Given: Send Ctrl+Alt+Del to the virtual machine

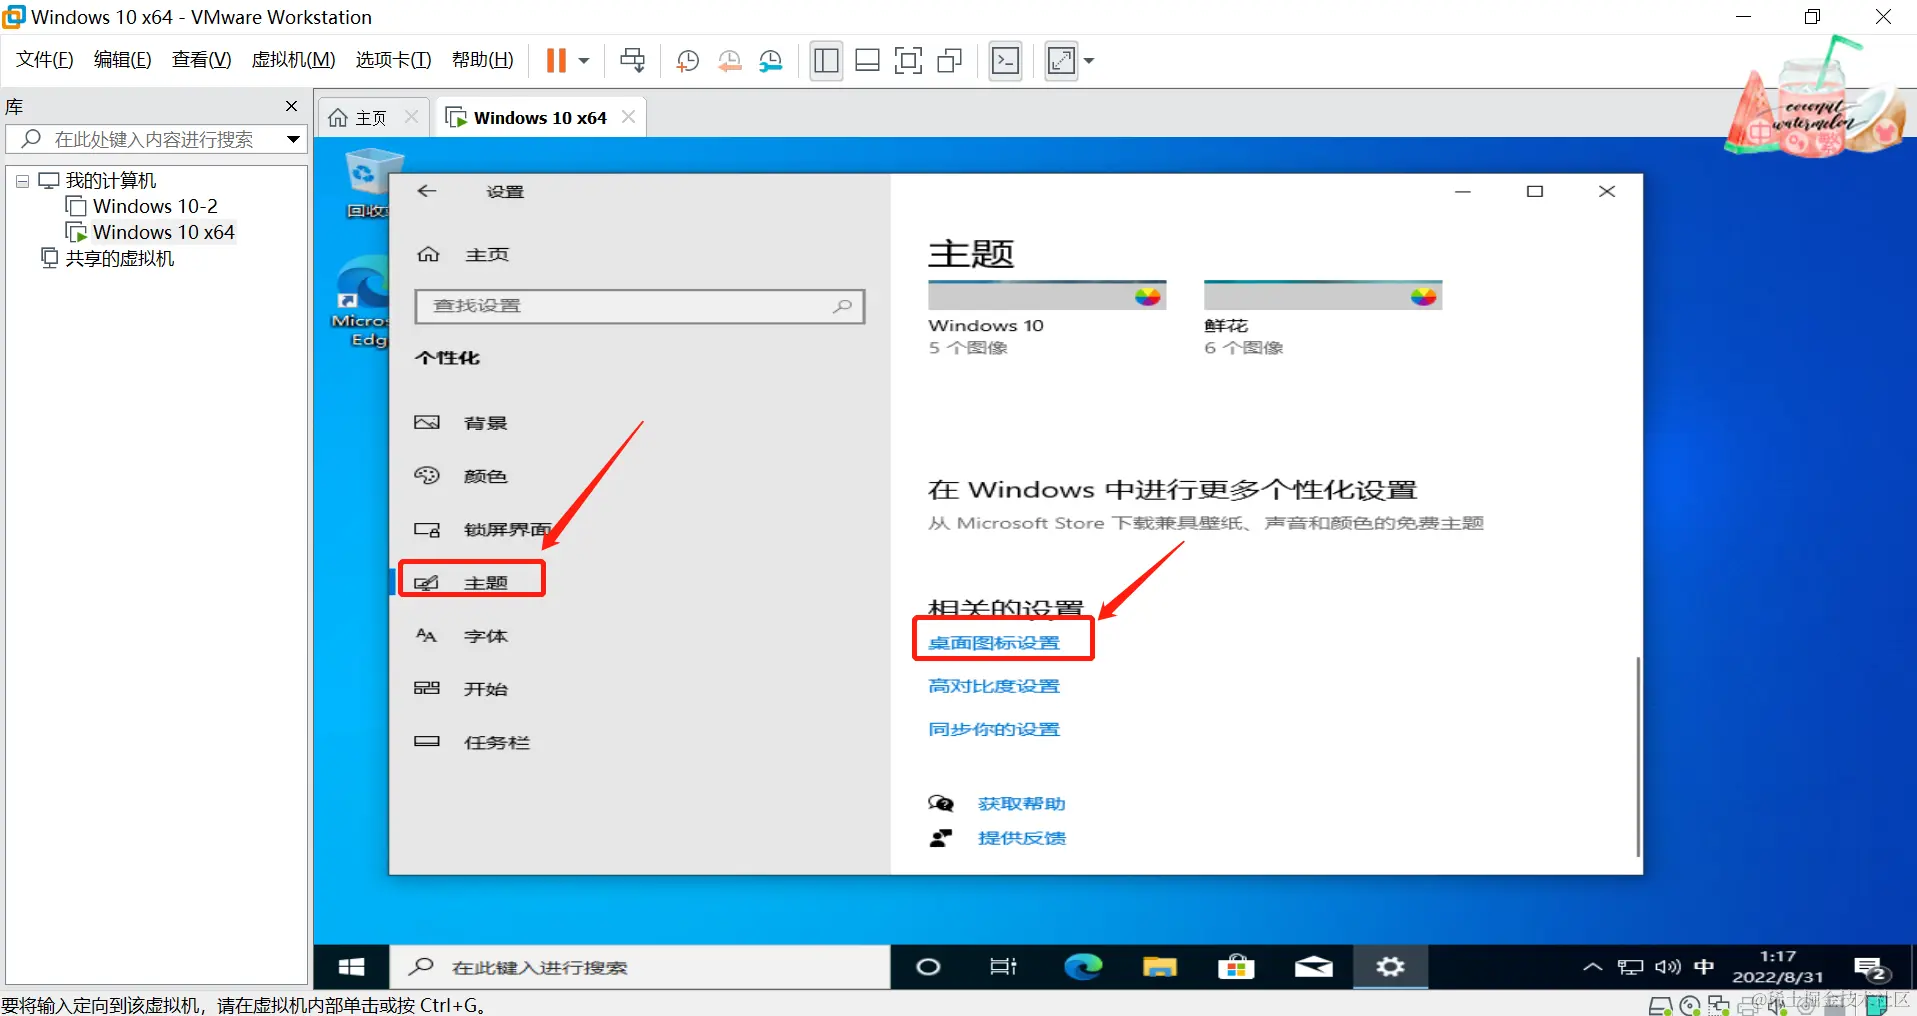Looking at the screenshot, I should 633,60.
